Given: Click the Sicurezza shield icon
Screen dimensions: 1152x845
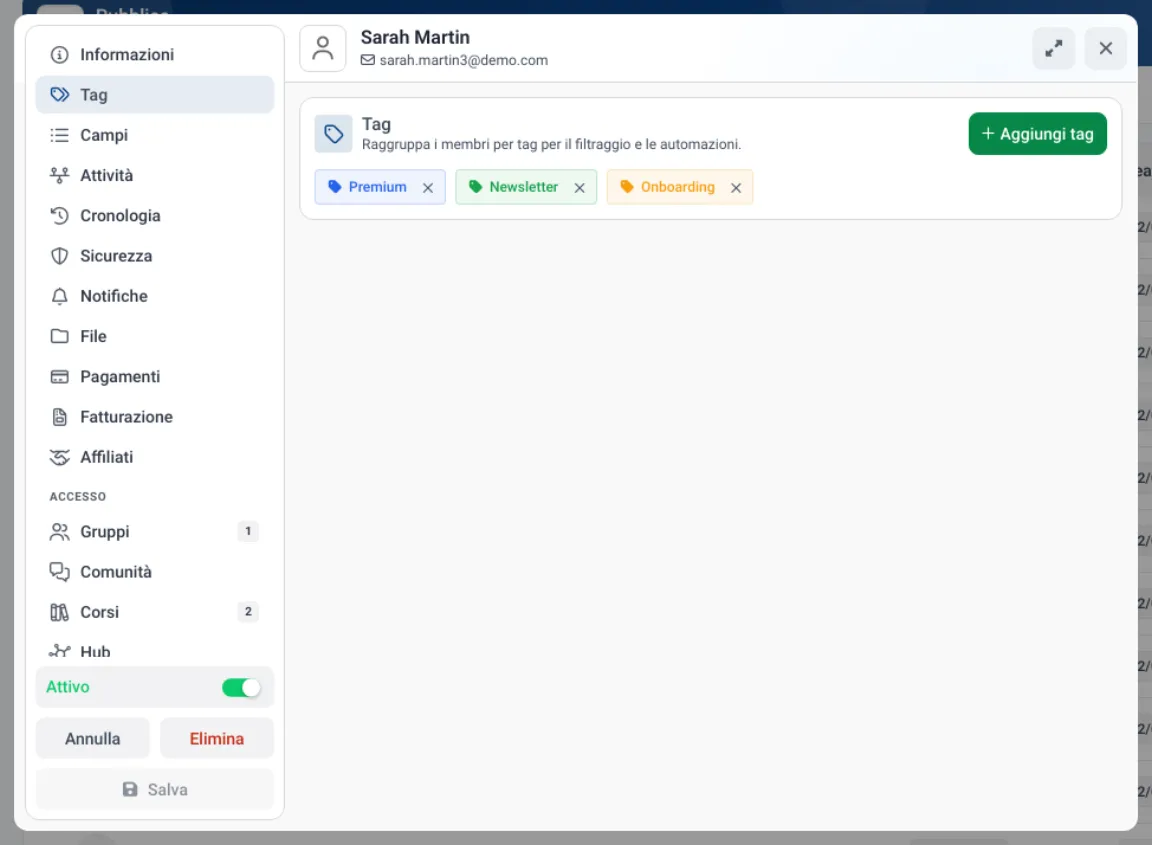Looking at the screenshot, I should (60, 256).
